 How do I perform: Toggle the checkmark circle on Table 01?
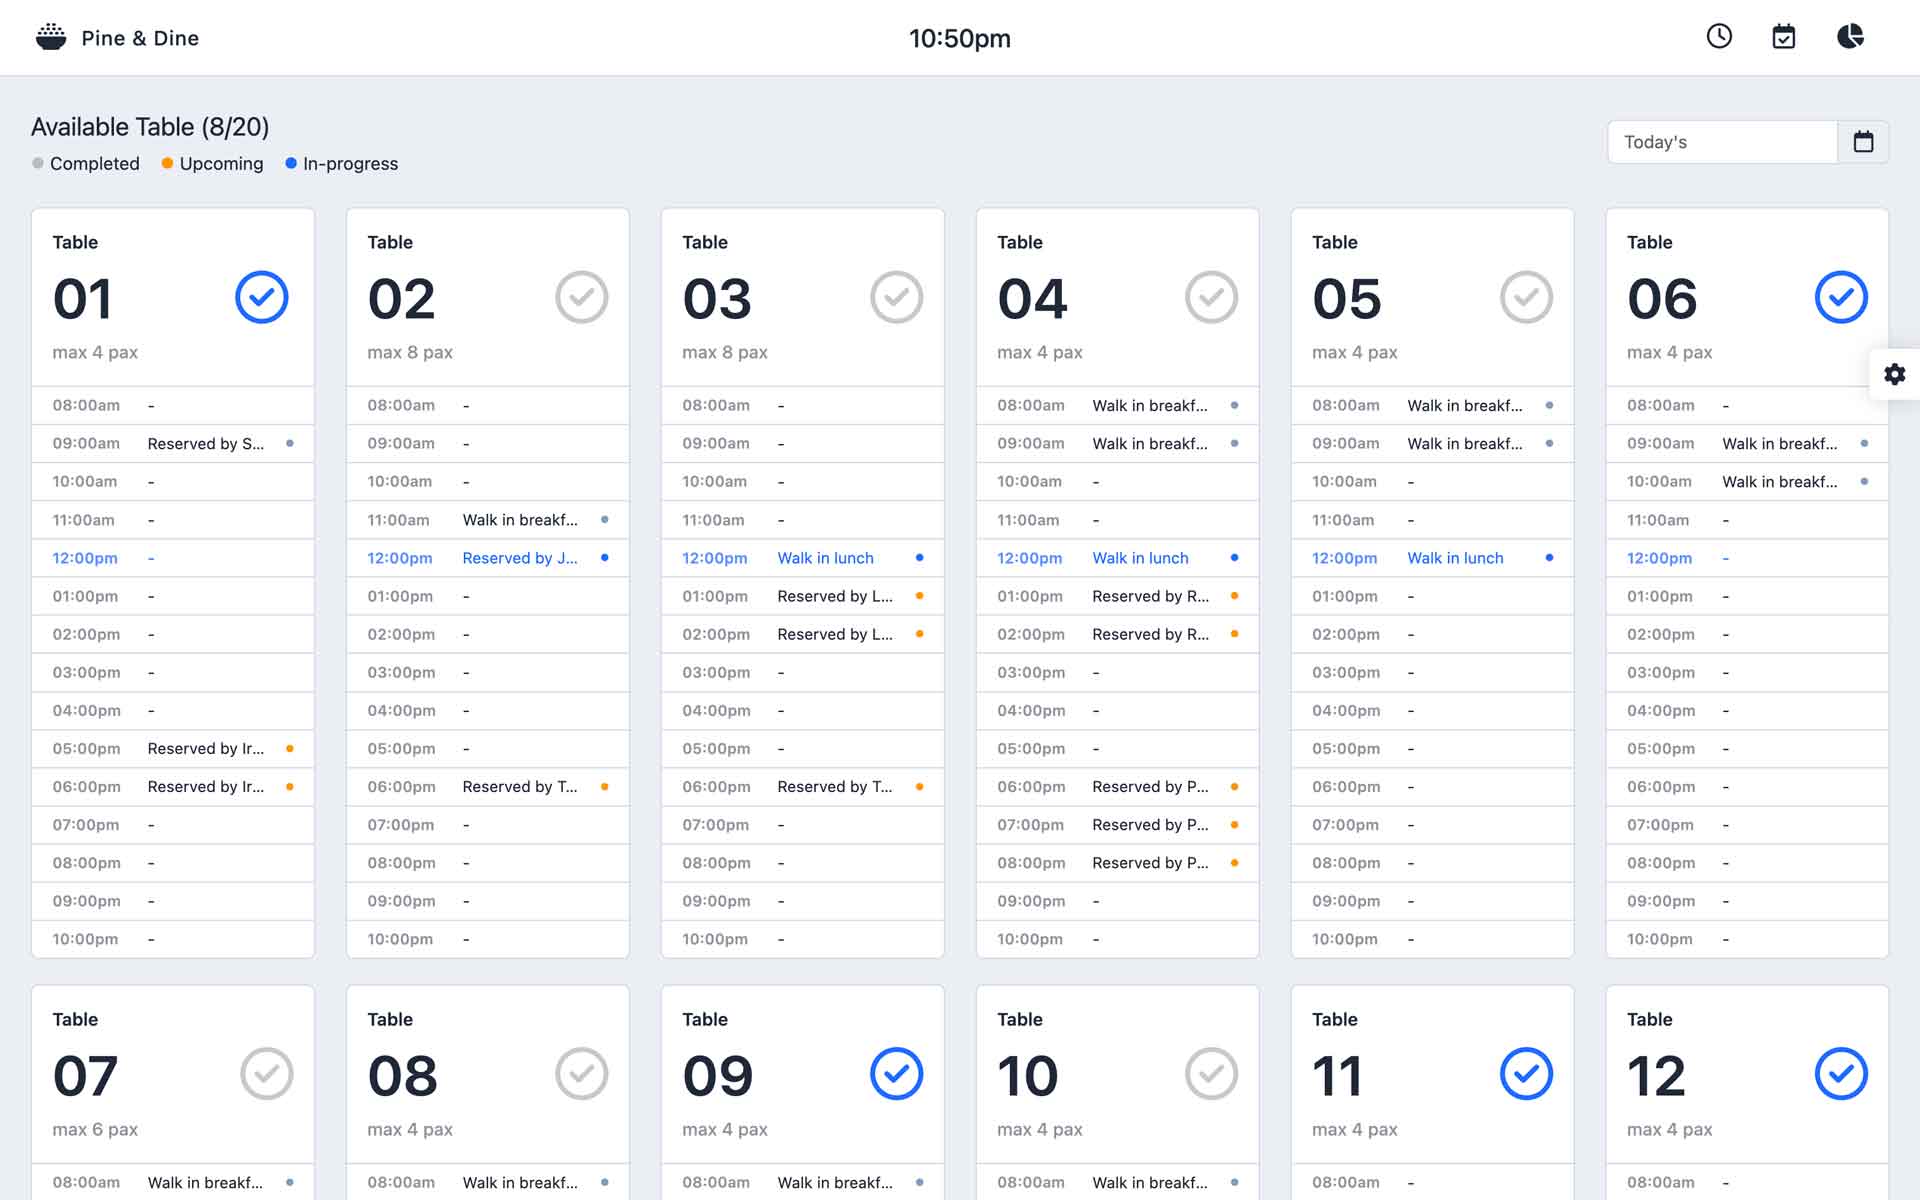pos(262,297)
